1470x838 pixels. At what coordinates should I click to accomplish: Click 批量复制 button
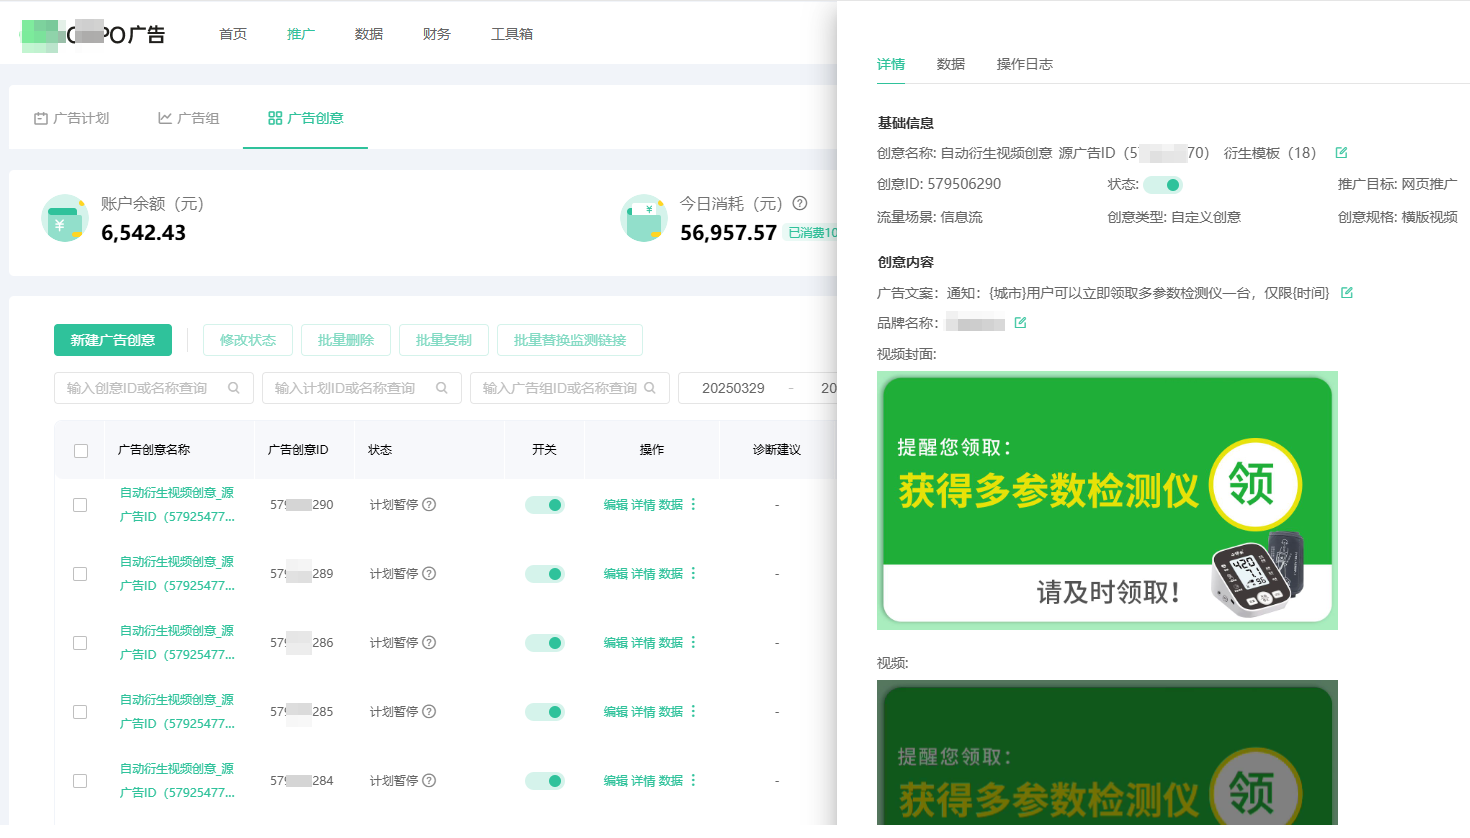444,340
